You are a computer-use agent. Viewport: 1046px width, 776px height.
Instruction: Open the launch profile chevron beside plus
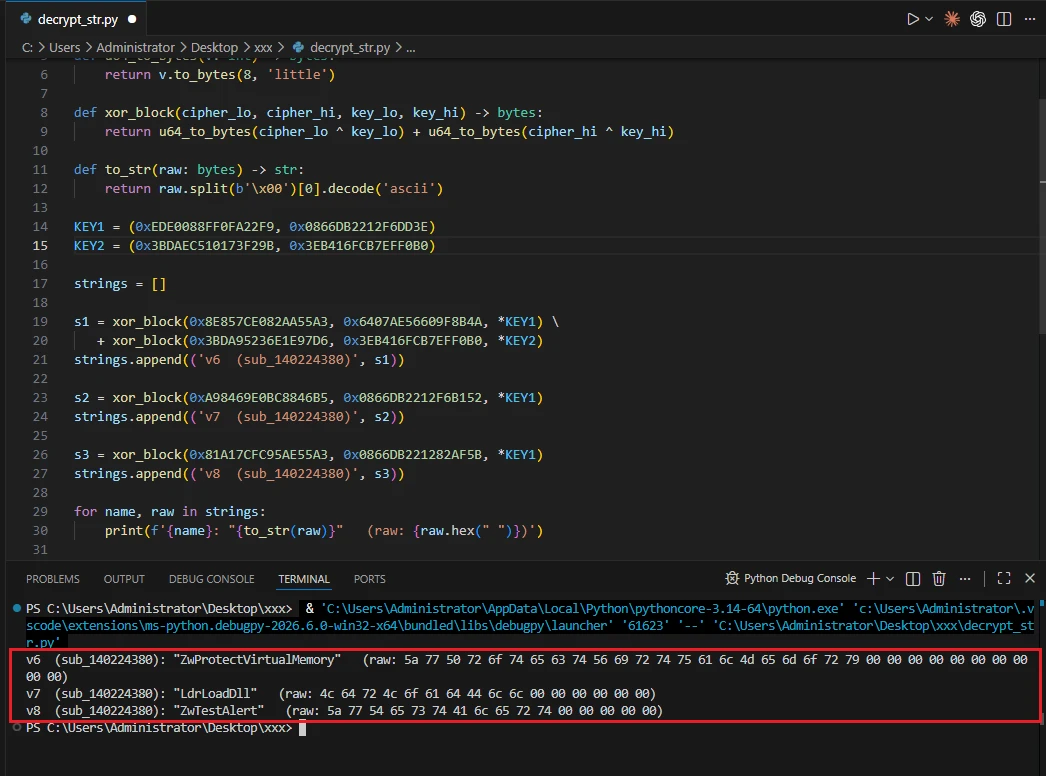pos(890,578)
